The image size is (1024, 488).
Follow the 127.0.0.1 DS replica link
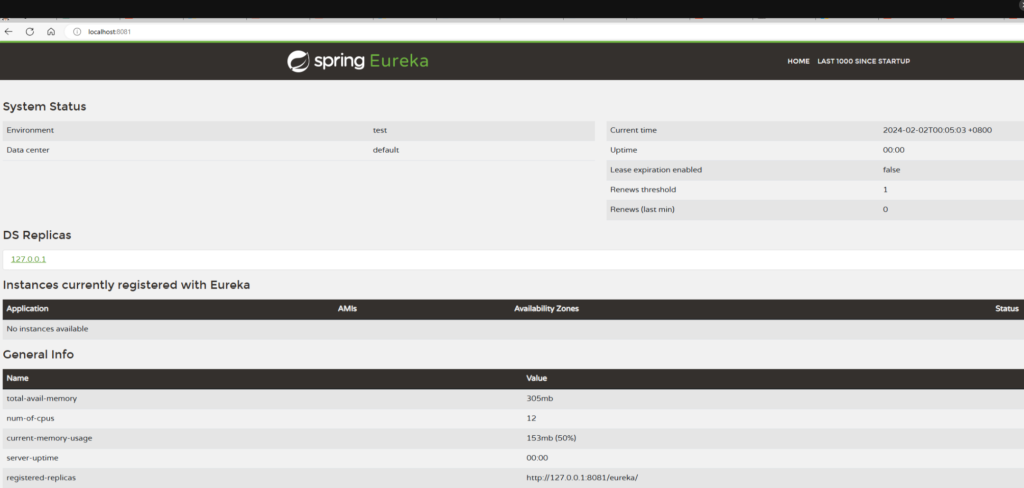coord(29,259)
